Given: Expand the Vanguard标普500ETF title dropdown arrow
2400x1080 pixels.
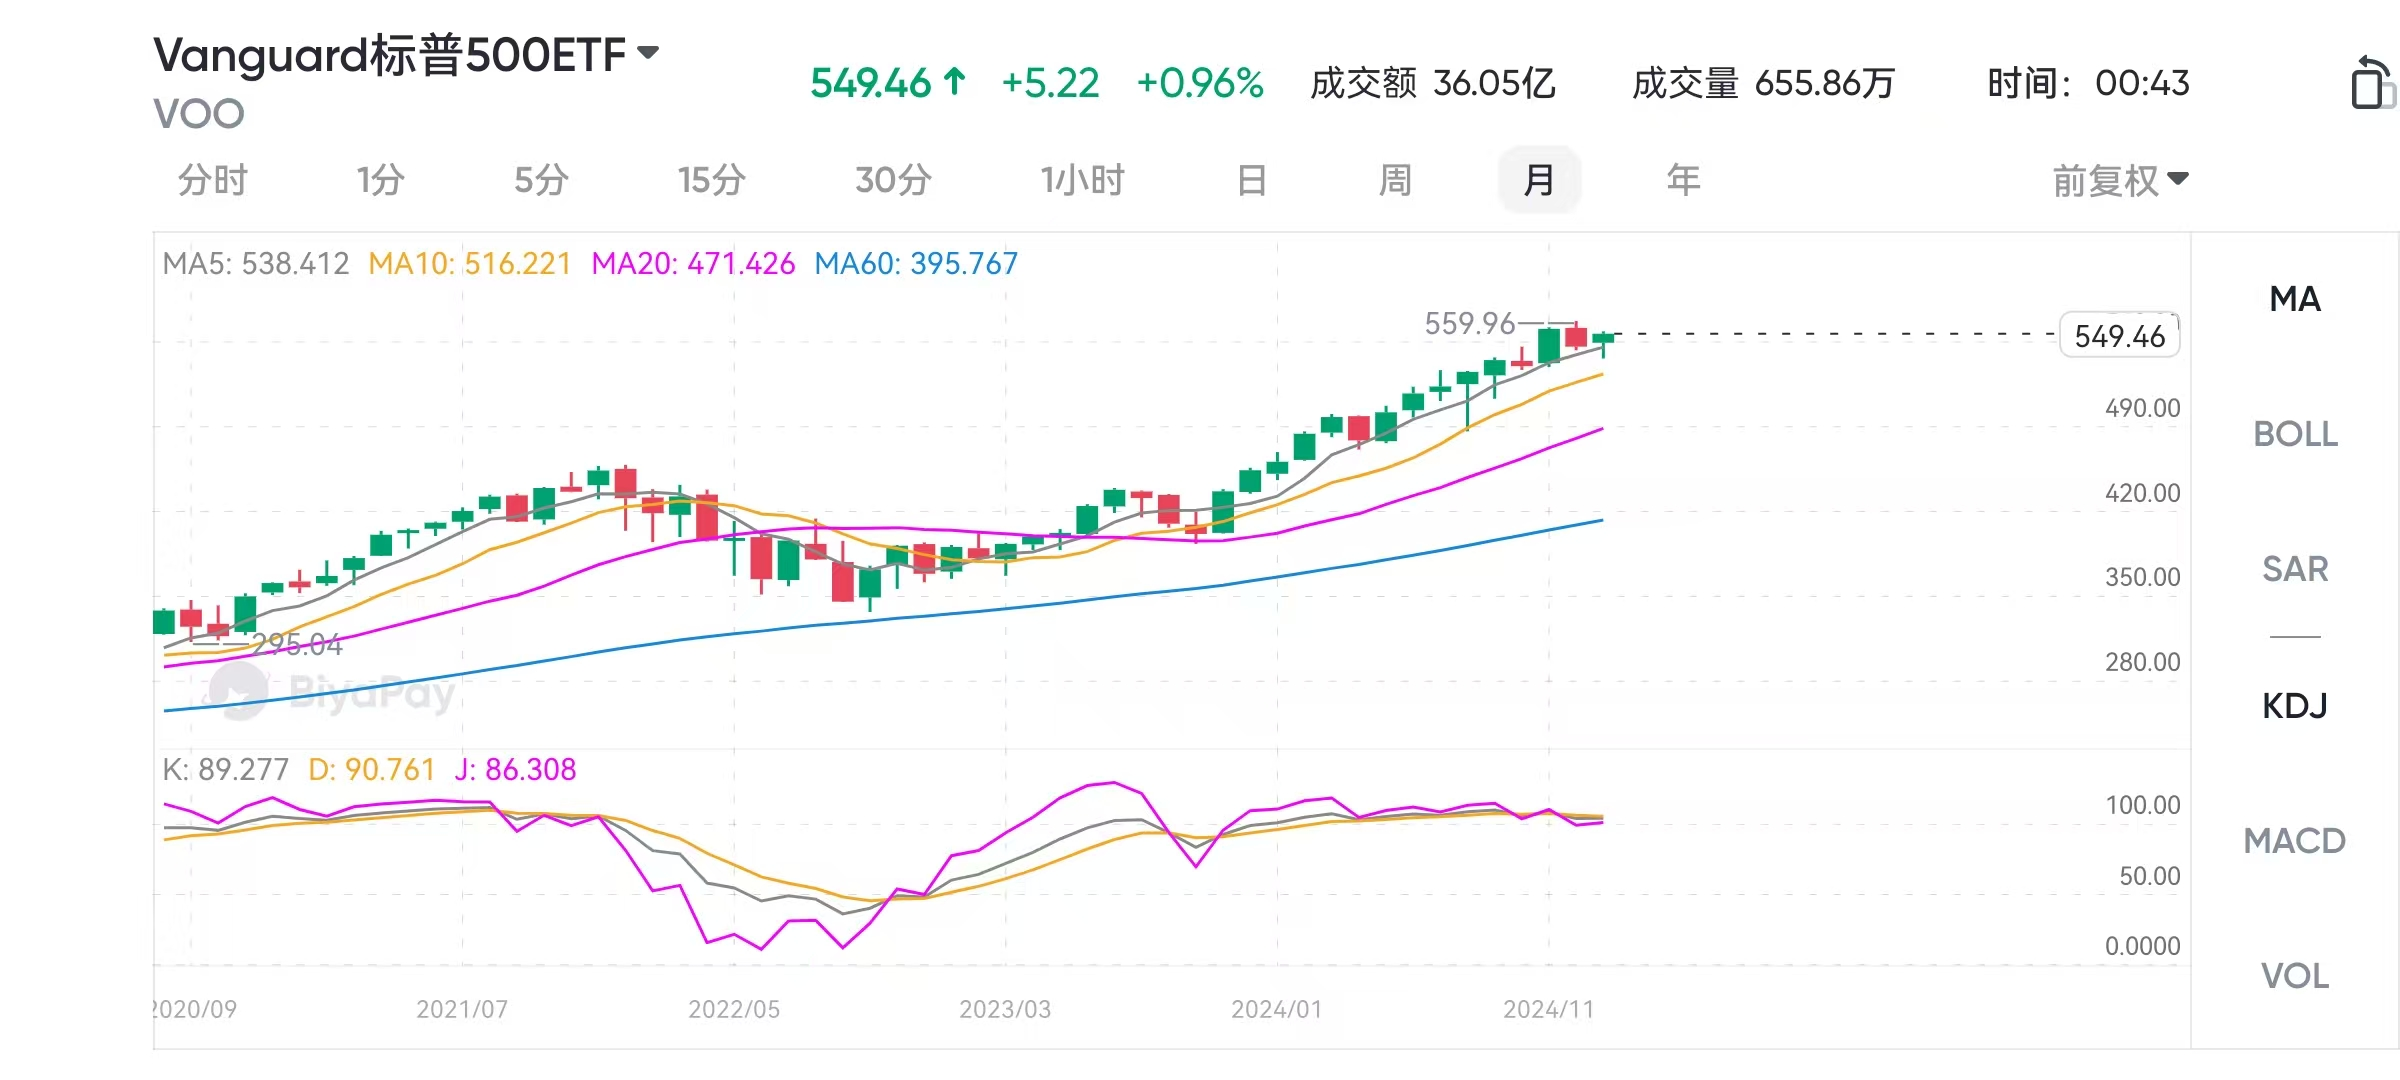Looking at the screenshot, I should (649, 53).
